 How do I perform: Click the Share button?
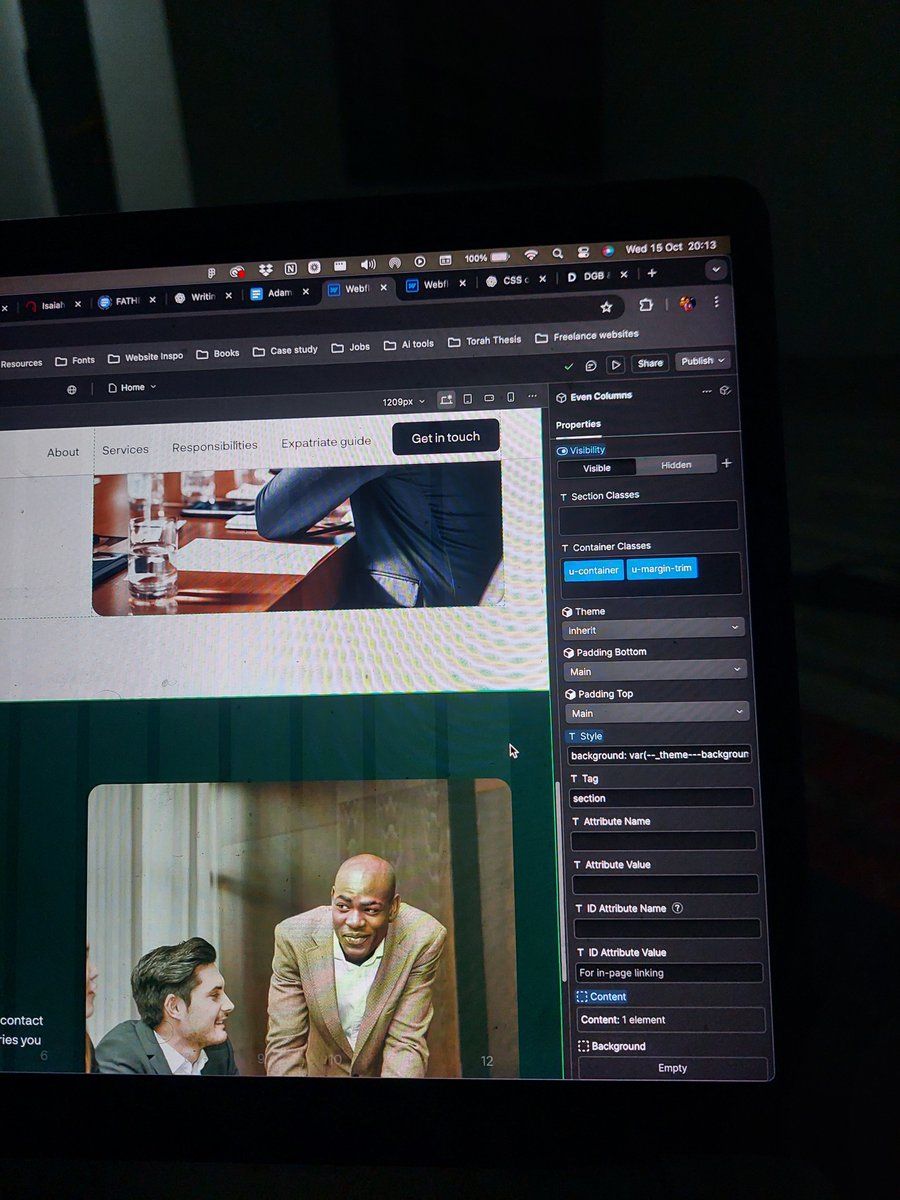click(x=650, y=363)
